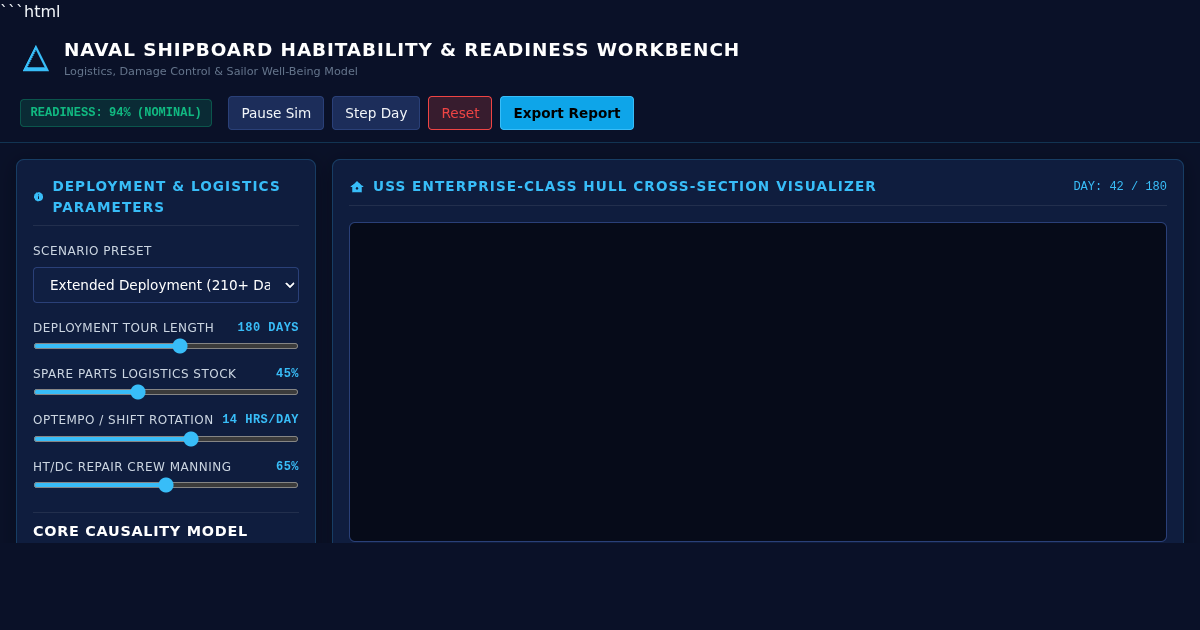Image resolution: width=1200 pixels, height=630 pixels.
Task: Click inside the hull cross-section visualizer canvas
Action: coord(758,382)
